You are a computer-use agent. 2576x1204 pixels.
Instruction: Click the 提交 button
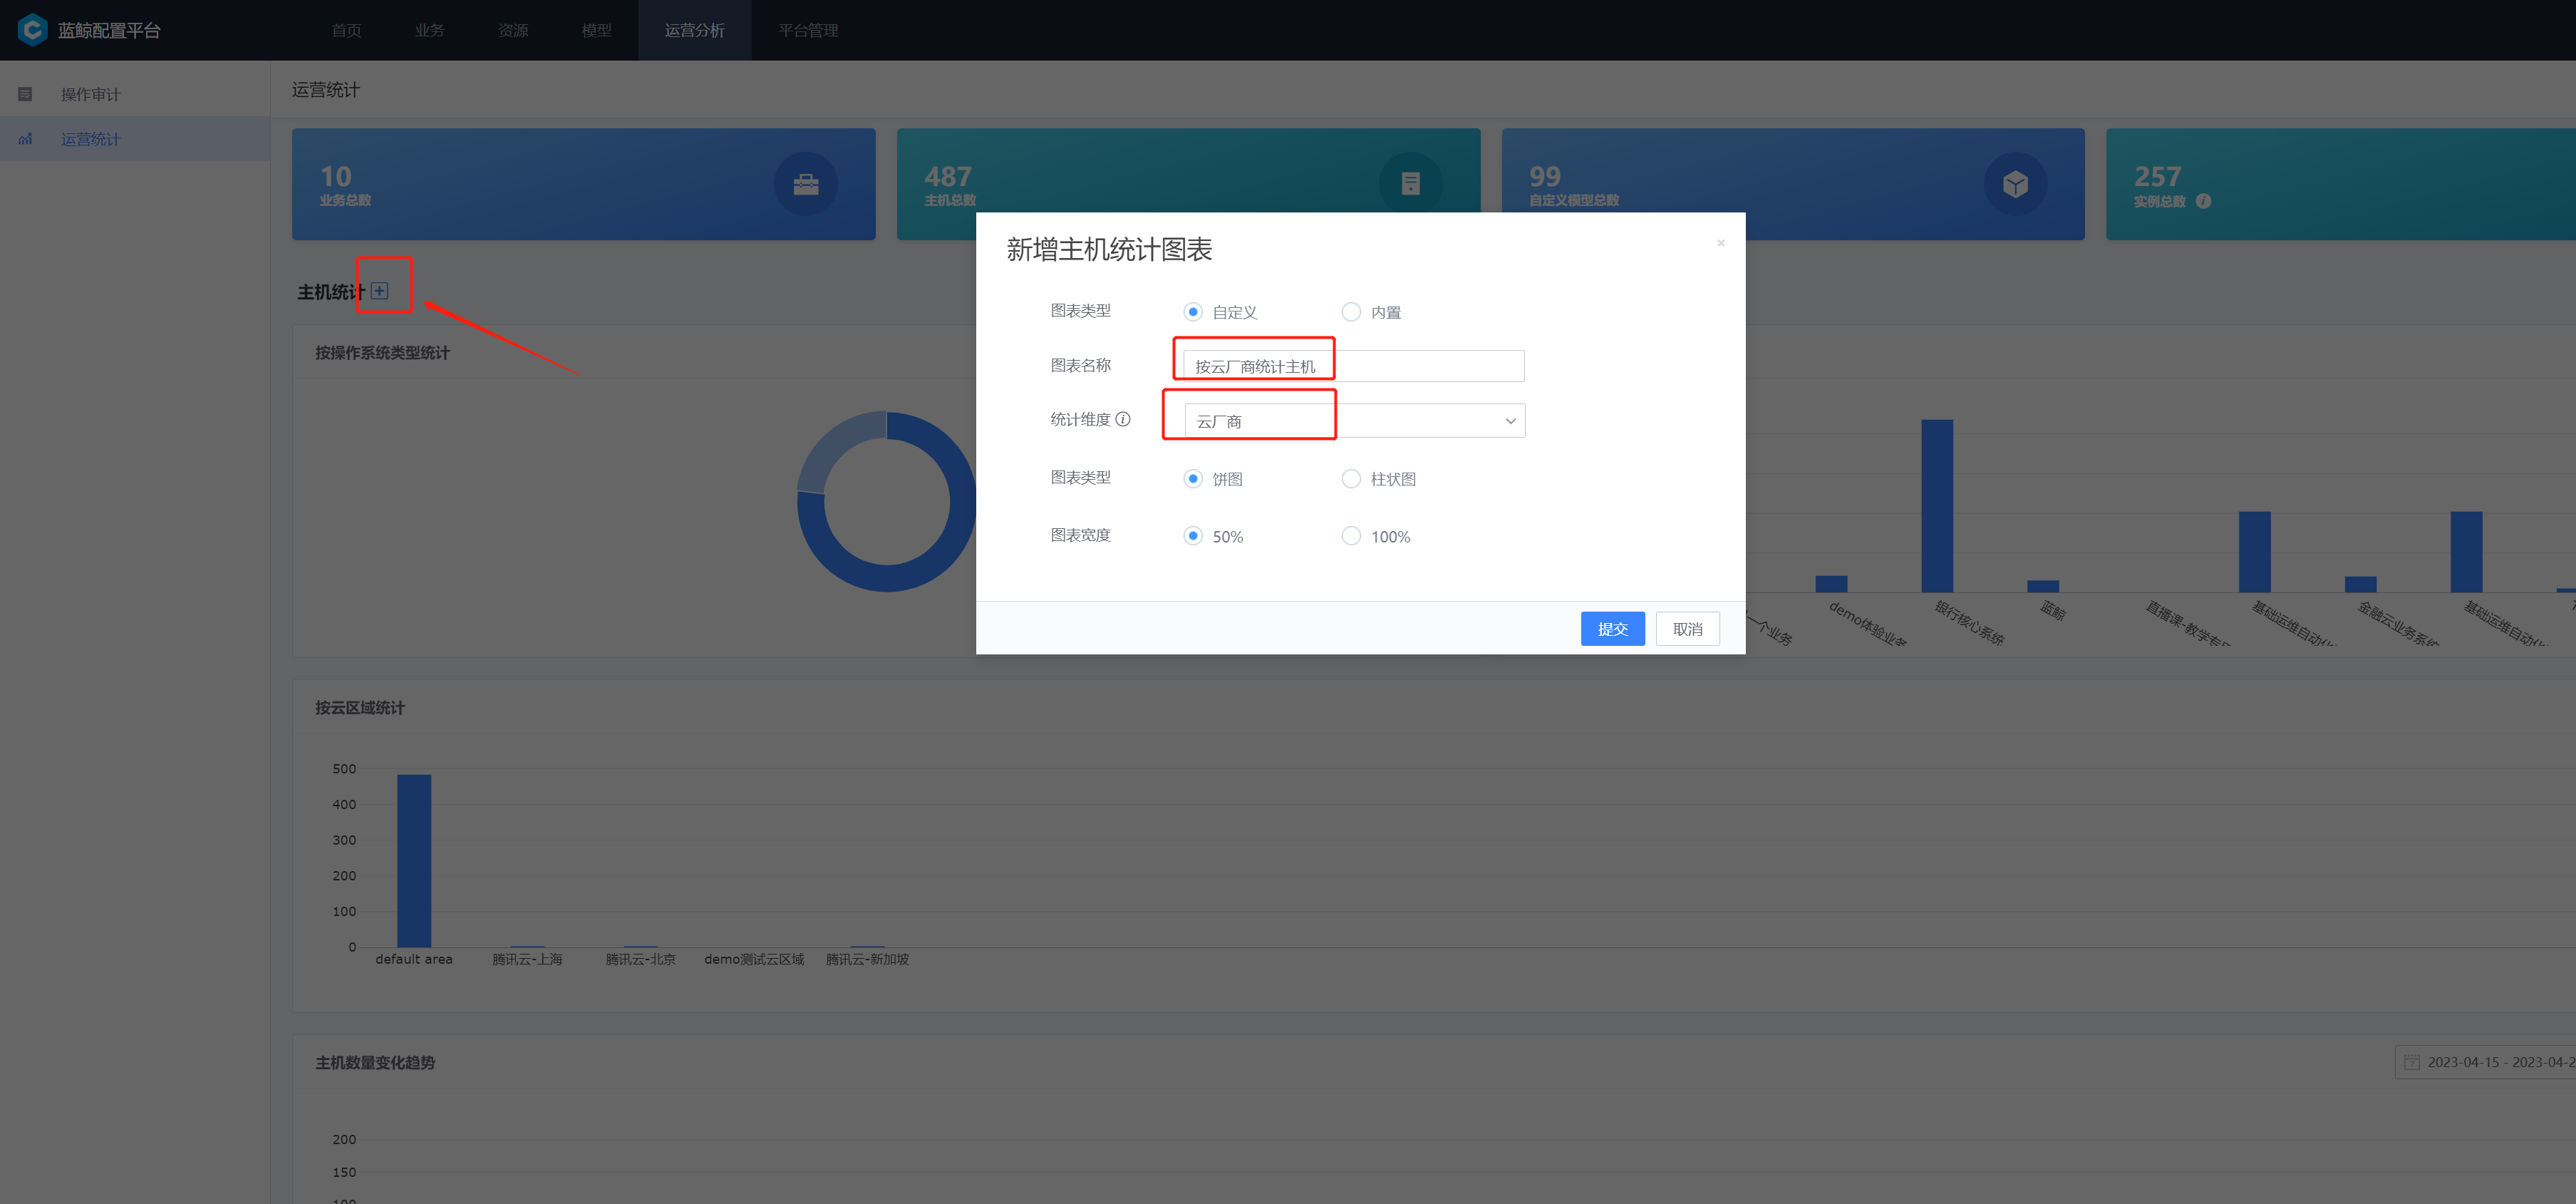(x=1612, y=629)
